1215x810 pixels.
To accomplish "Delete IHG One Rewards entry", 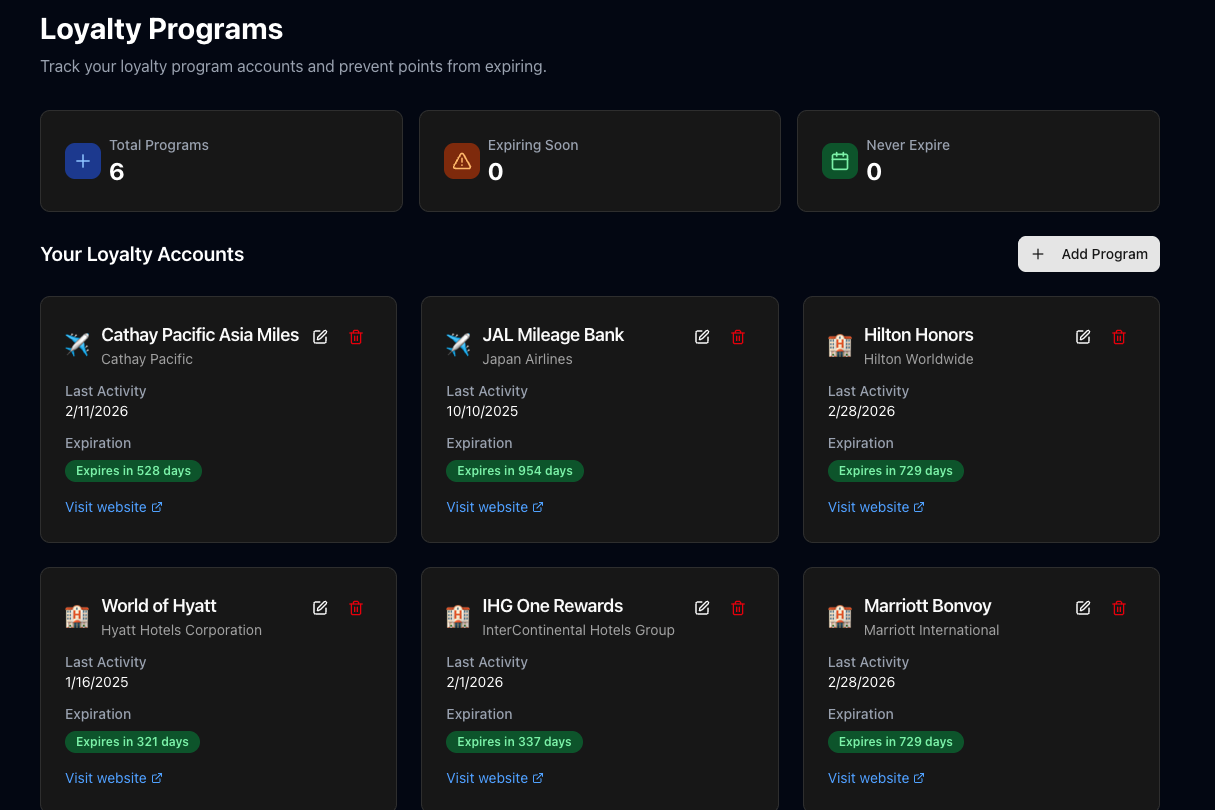I will click(738, 608).
